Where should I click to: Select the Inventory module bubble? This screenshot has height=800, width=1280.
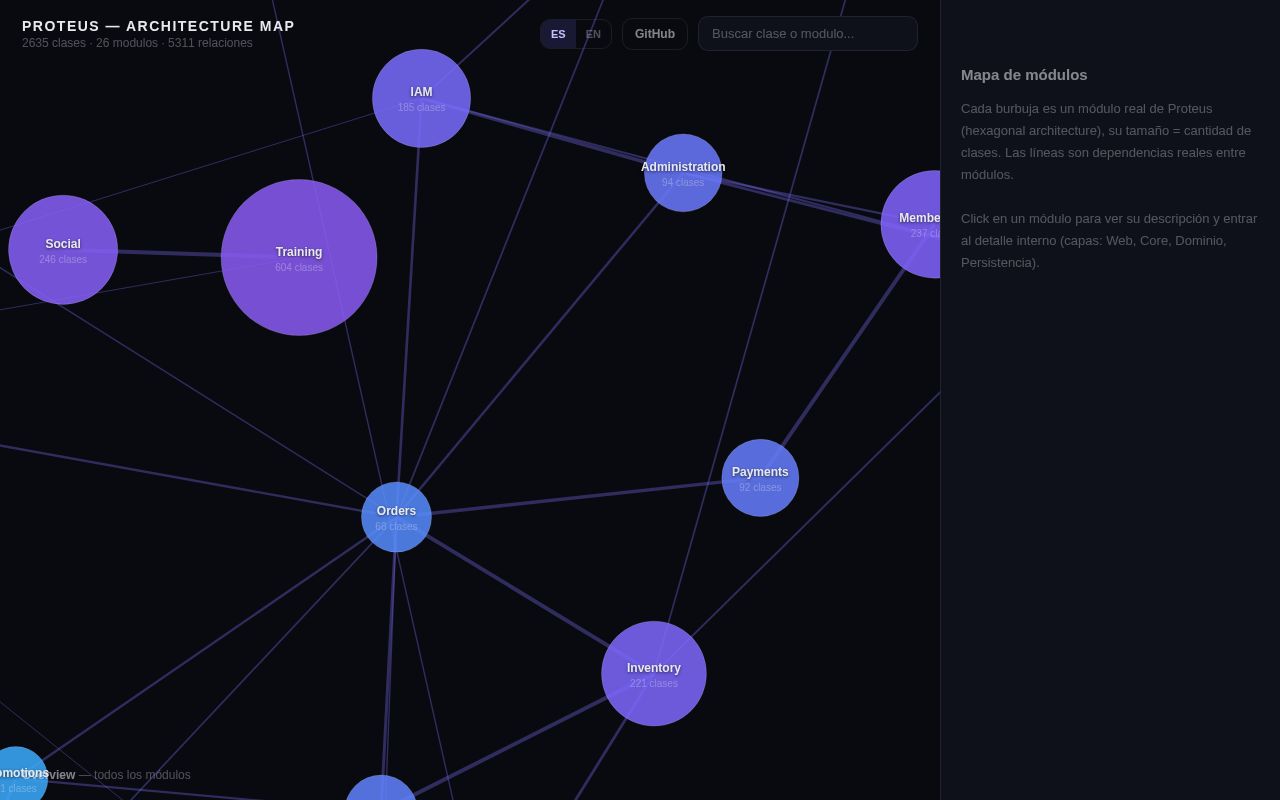[x=654, y=674]
